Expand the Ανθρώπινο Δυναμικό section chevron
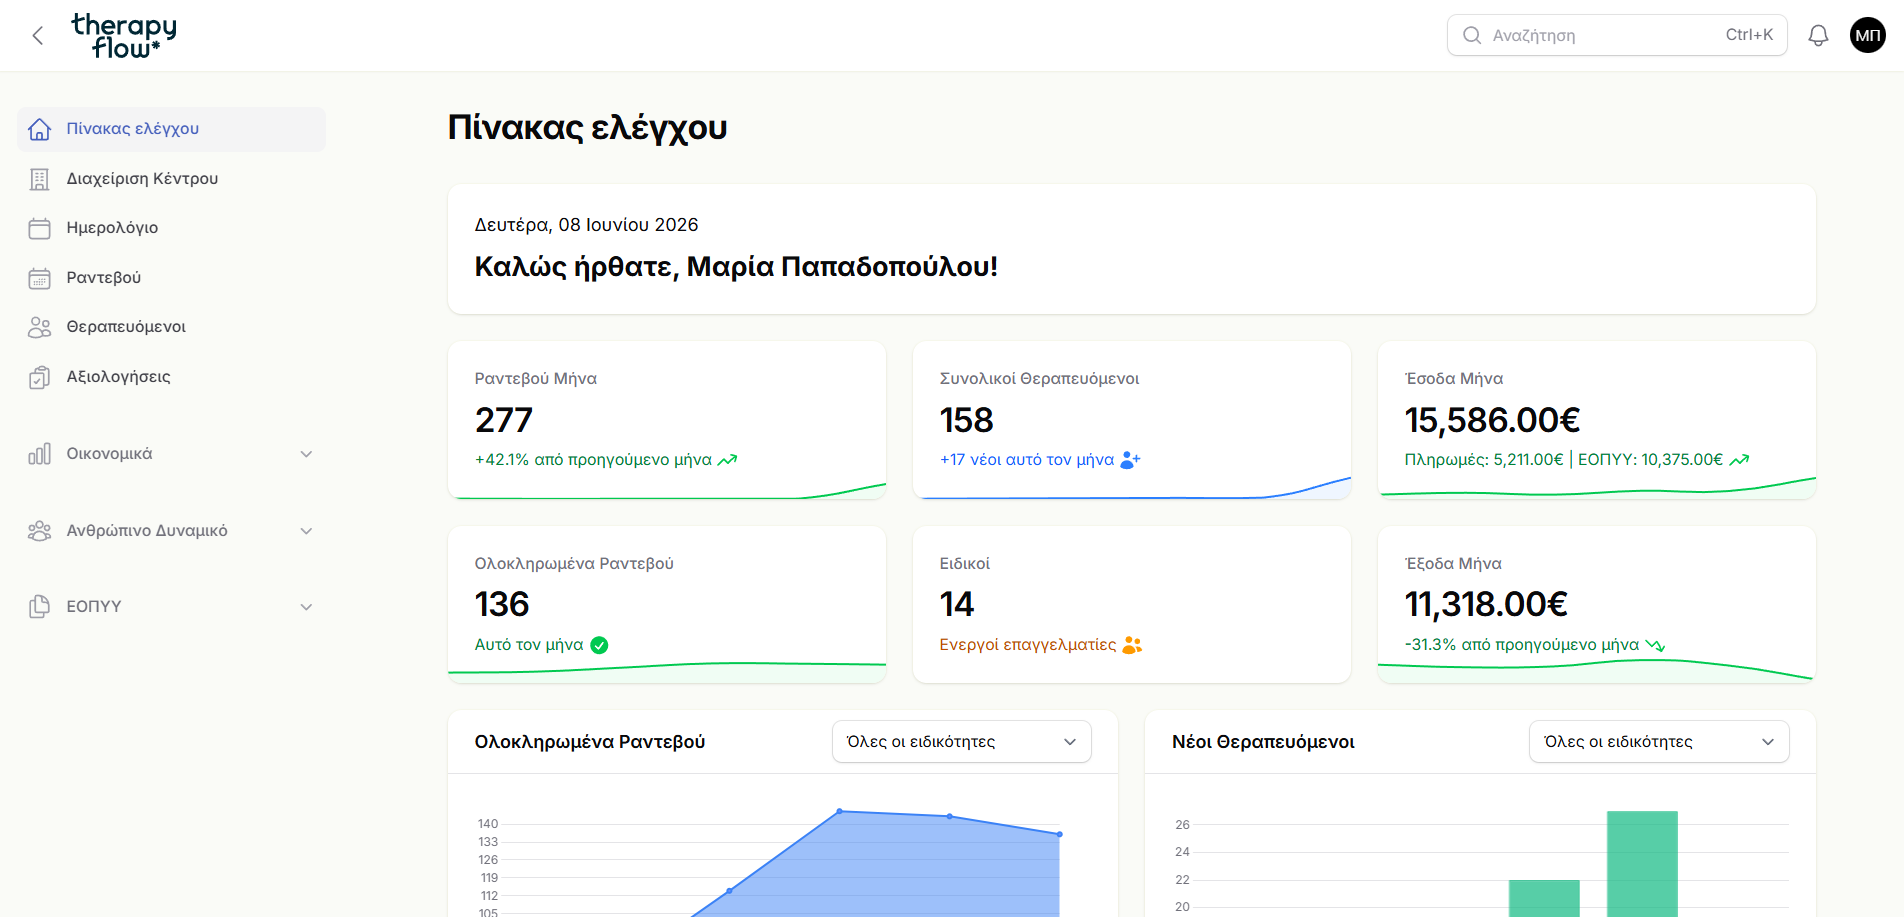1904x917 pixels. (x=307, y=531)
